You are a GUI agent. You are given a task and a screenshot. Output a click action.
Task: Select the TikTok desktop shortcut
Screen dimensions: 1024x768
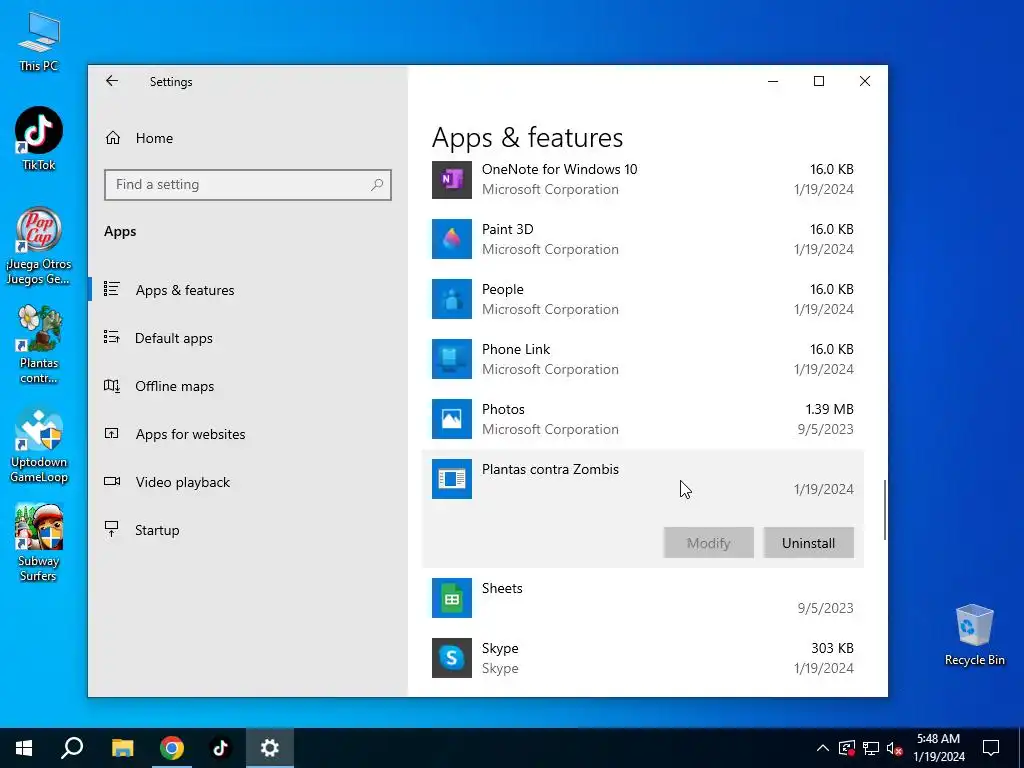pos(39,139)
